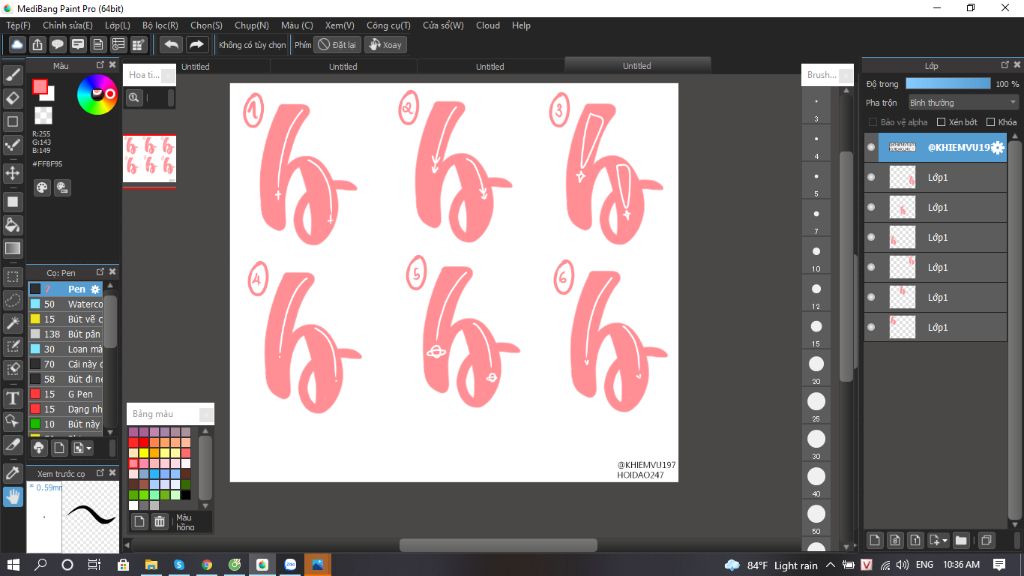Open Windows notification center icon

[999, 565]
